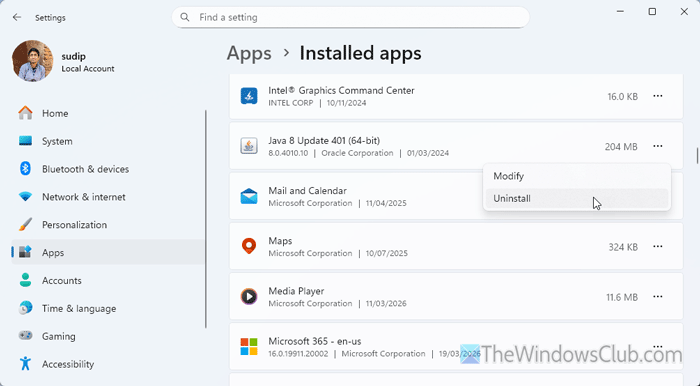Open the Accounts person icon
The width and height of the screenshot is (700, 386).
pos(25,280)
